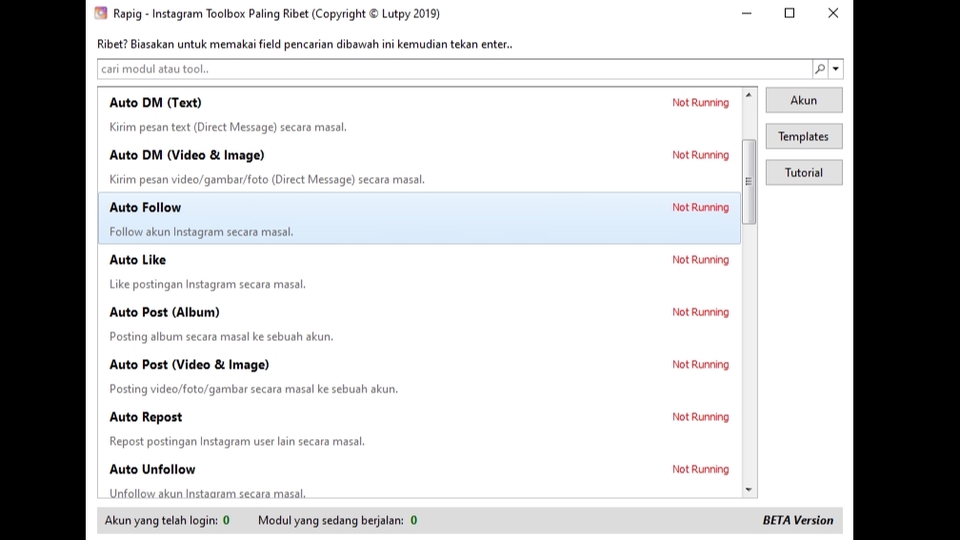
Task: Click description 'Kirim pesan text (Direct Message) secara masal.'
Action: point(228,127)
